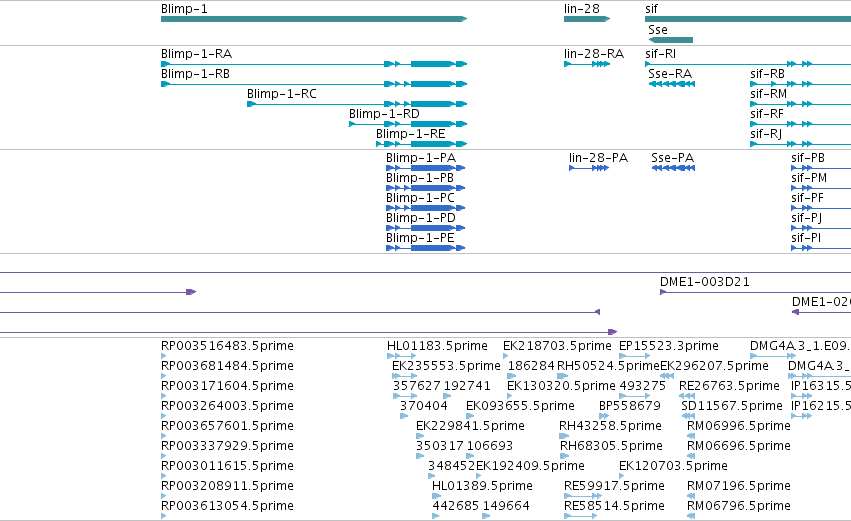Image resolution: width=851 pixels, height=521 pixels.
Task: Select the sif-PM protein label
Action: click(x=809, y=178)
